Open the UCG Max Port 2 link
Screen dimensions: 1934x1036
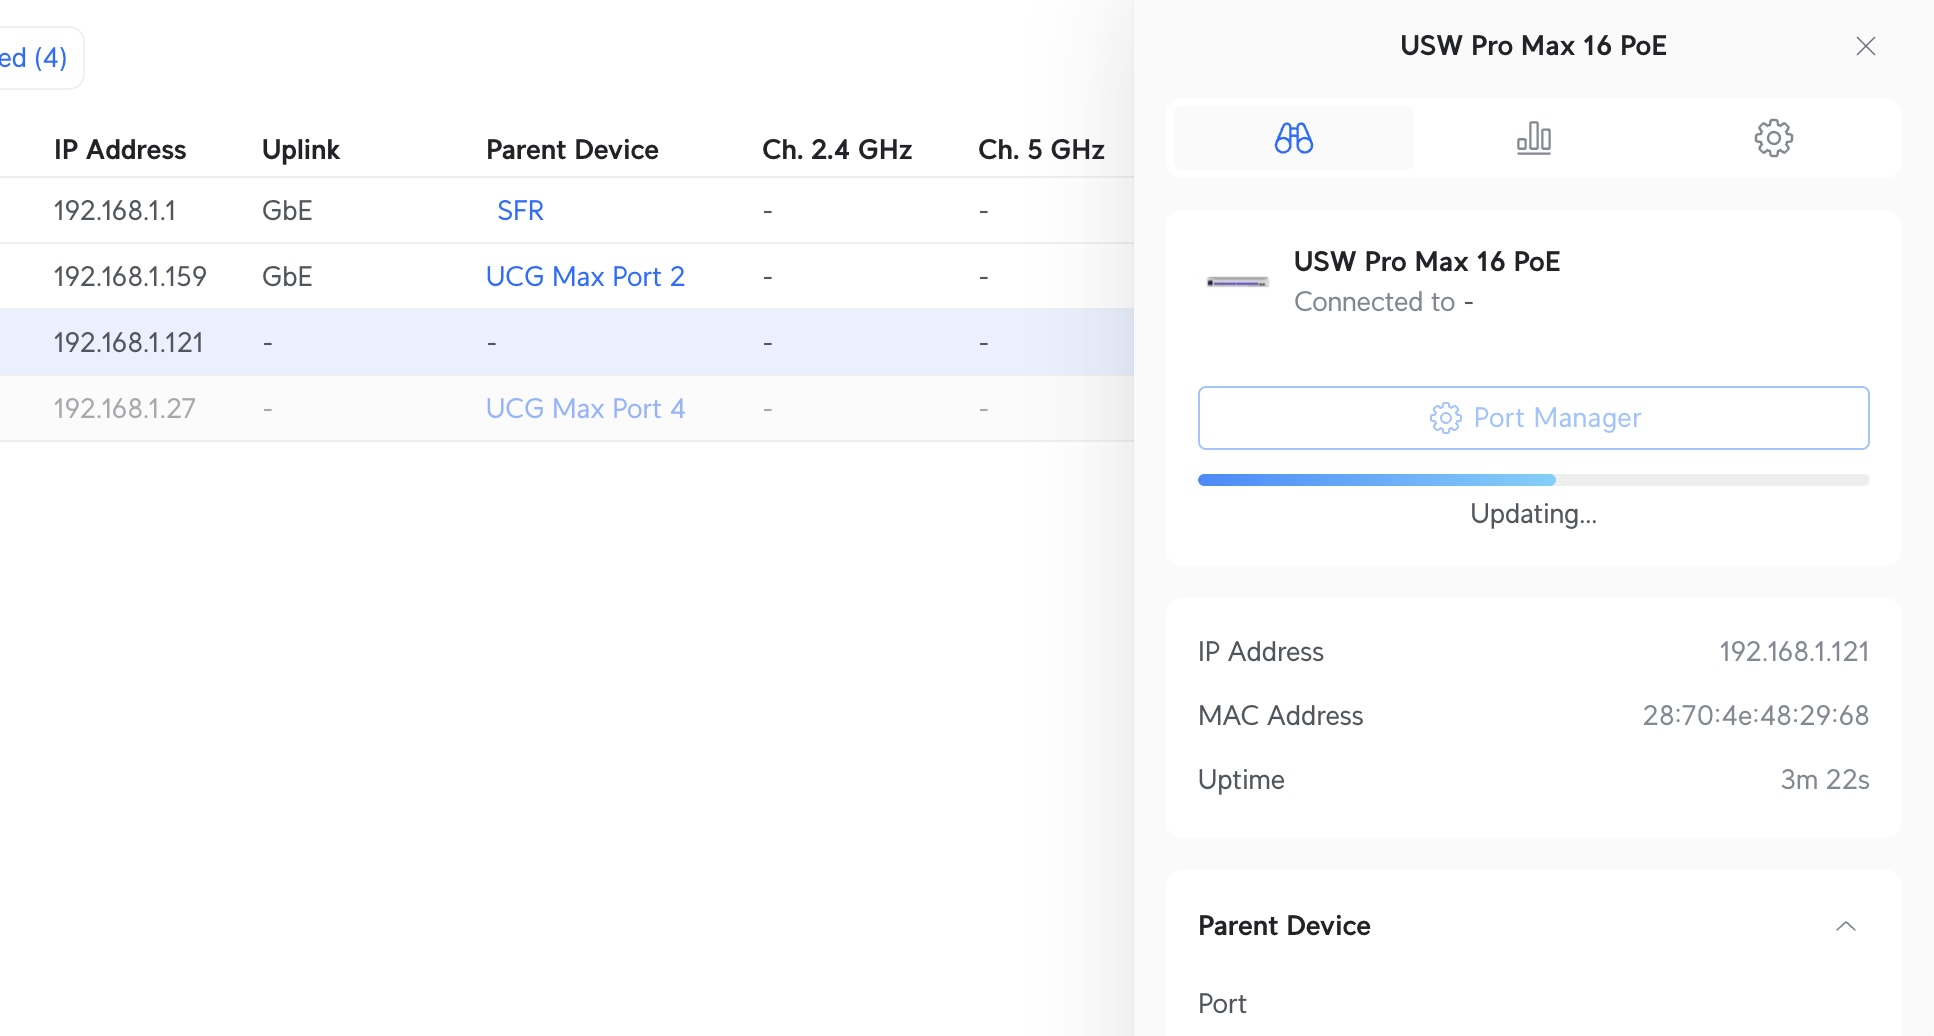[x=585, y=276]
